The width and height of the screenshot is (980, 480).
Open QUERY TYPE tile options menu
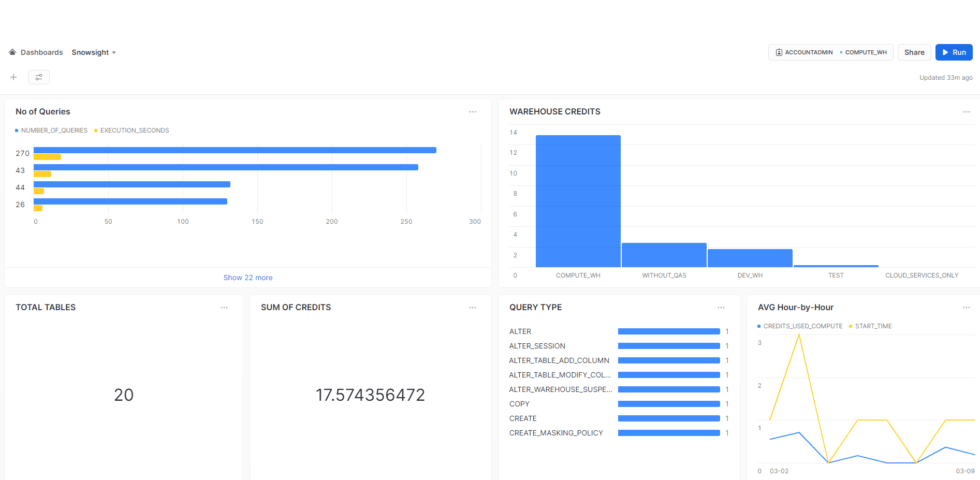(721, 308)
